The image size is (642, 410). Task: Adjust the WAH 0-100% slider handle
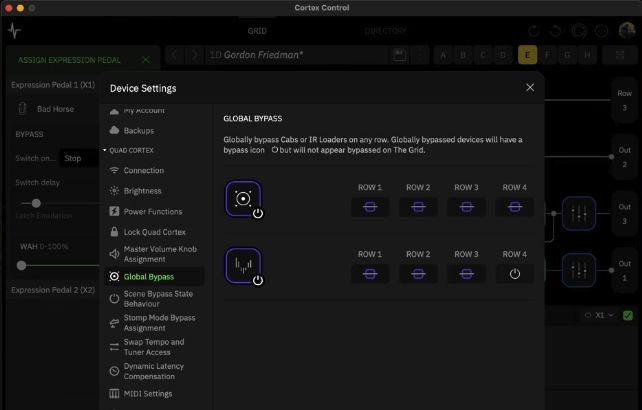tap(21, 266)
